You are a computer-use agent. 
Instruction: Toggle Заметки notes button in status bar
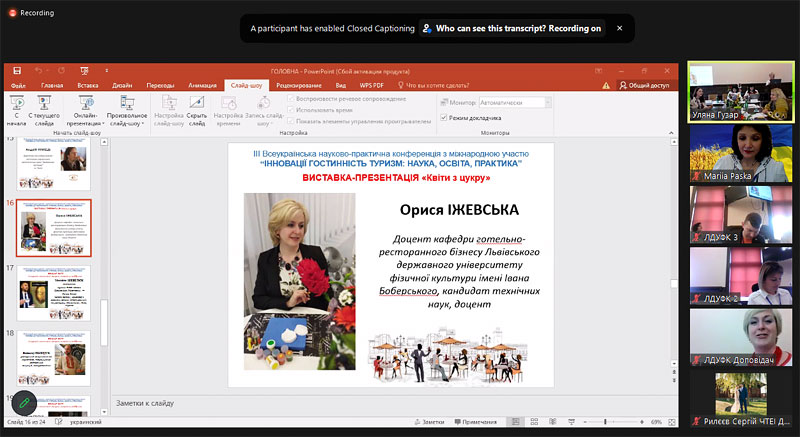coord(430,422)
